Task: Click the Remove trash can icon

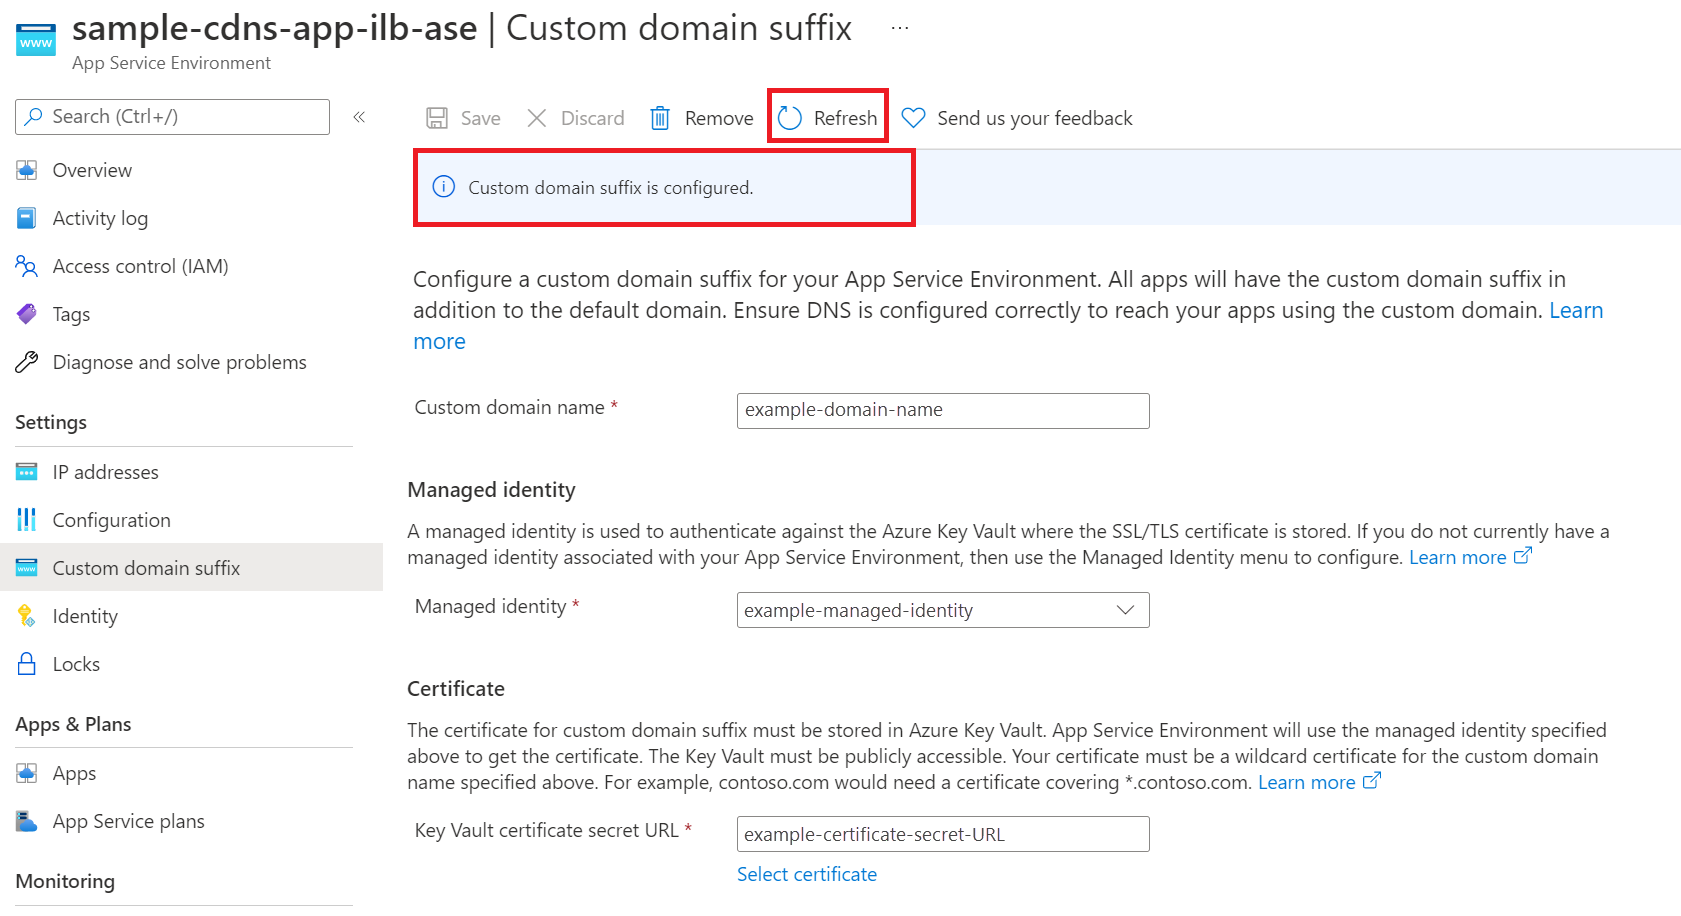Action: 660,118
